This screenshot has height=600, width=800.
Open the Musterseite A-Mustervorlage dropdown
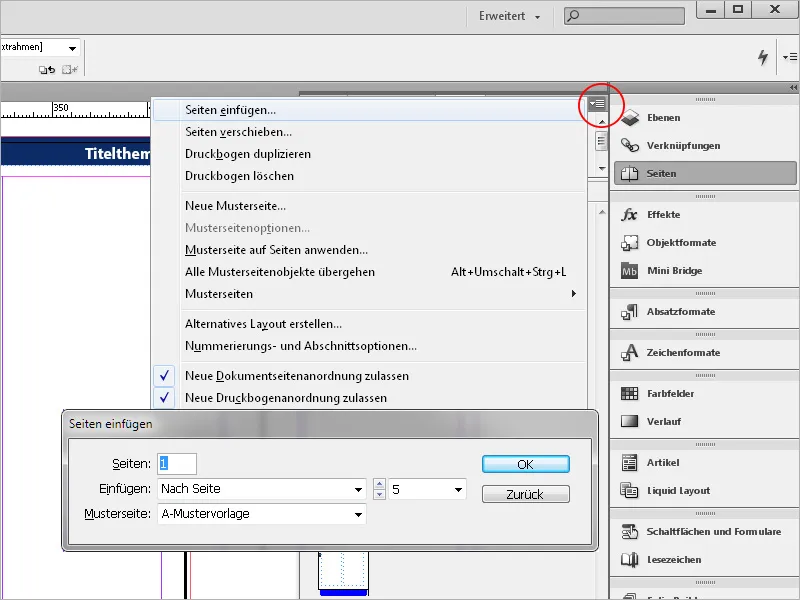262,514
